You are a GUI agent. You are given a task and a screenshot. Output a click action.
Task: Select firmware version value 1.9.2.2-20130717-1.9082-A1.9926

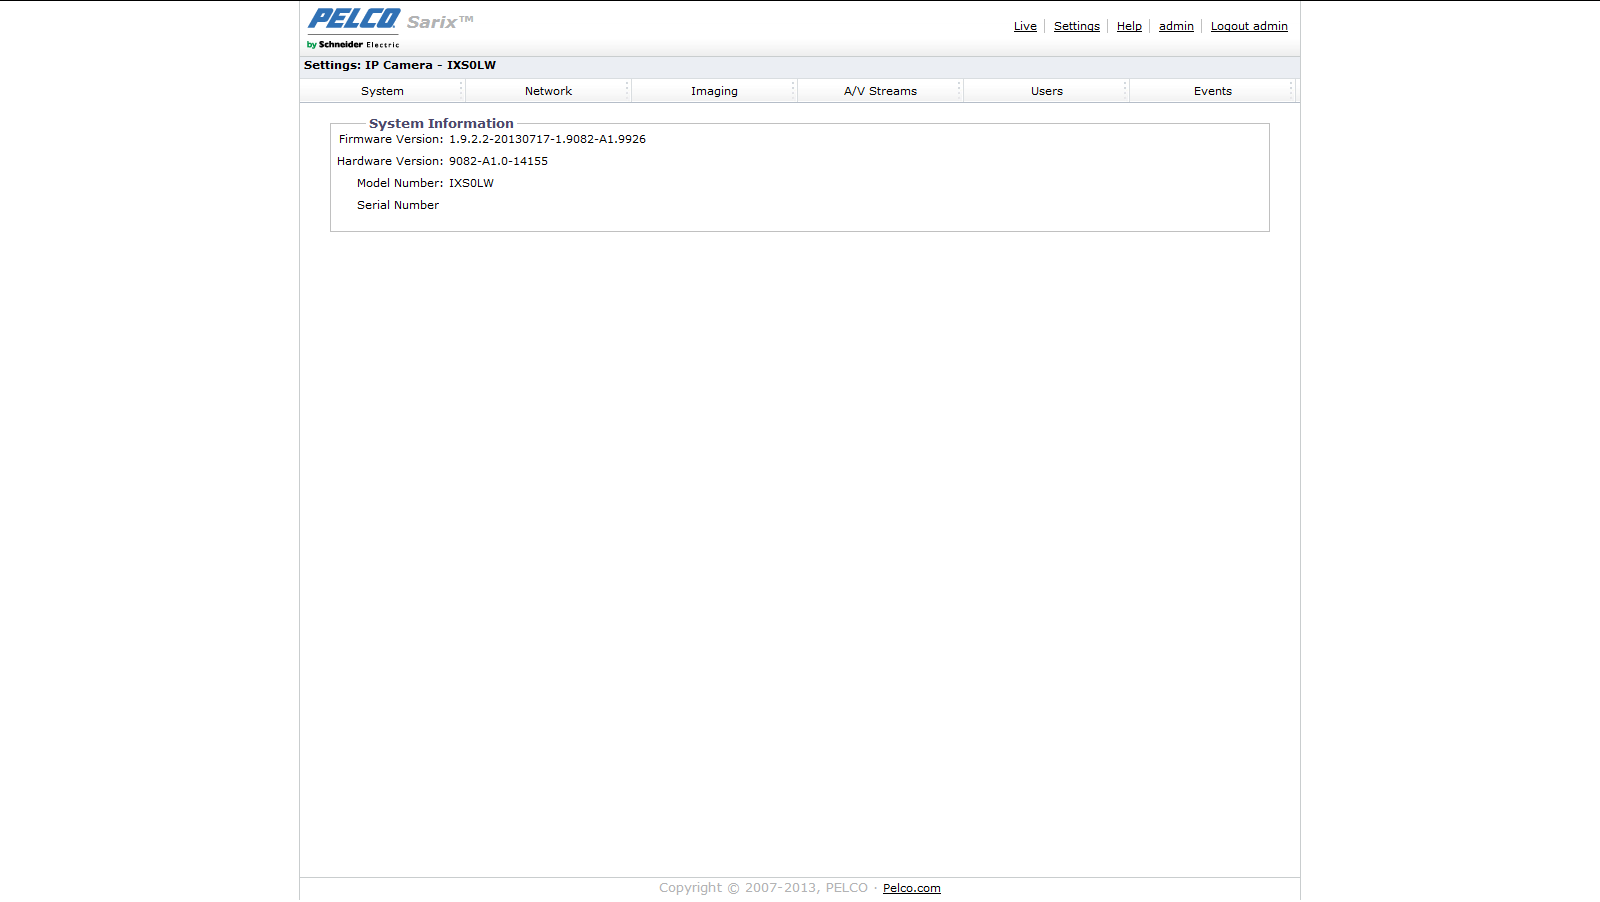tap(547, 139)
